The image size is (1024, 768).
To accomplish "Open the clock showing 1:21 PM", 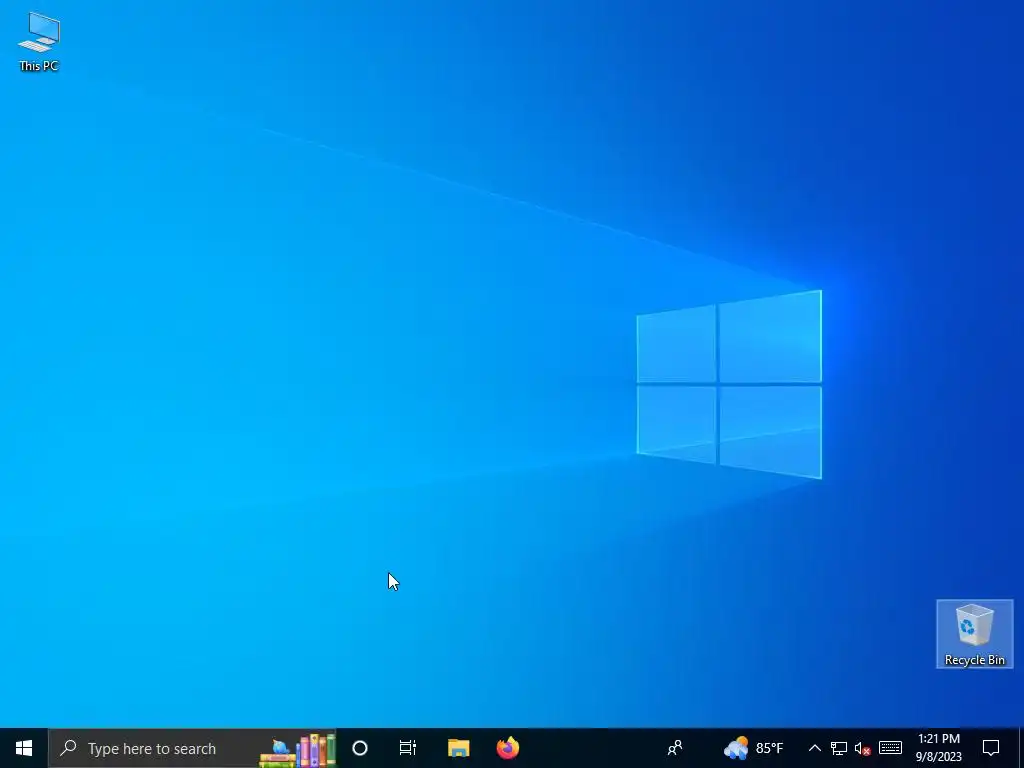I will coord(938,748).
